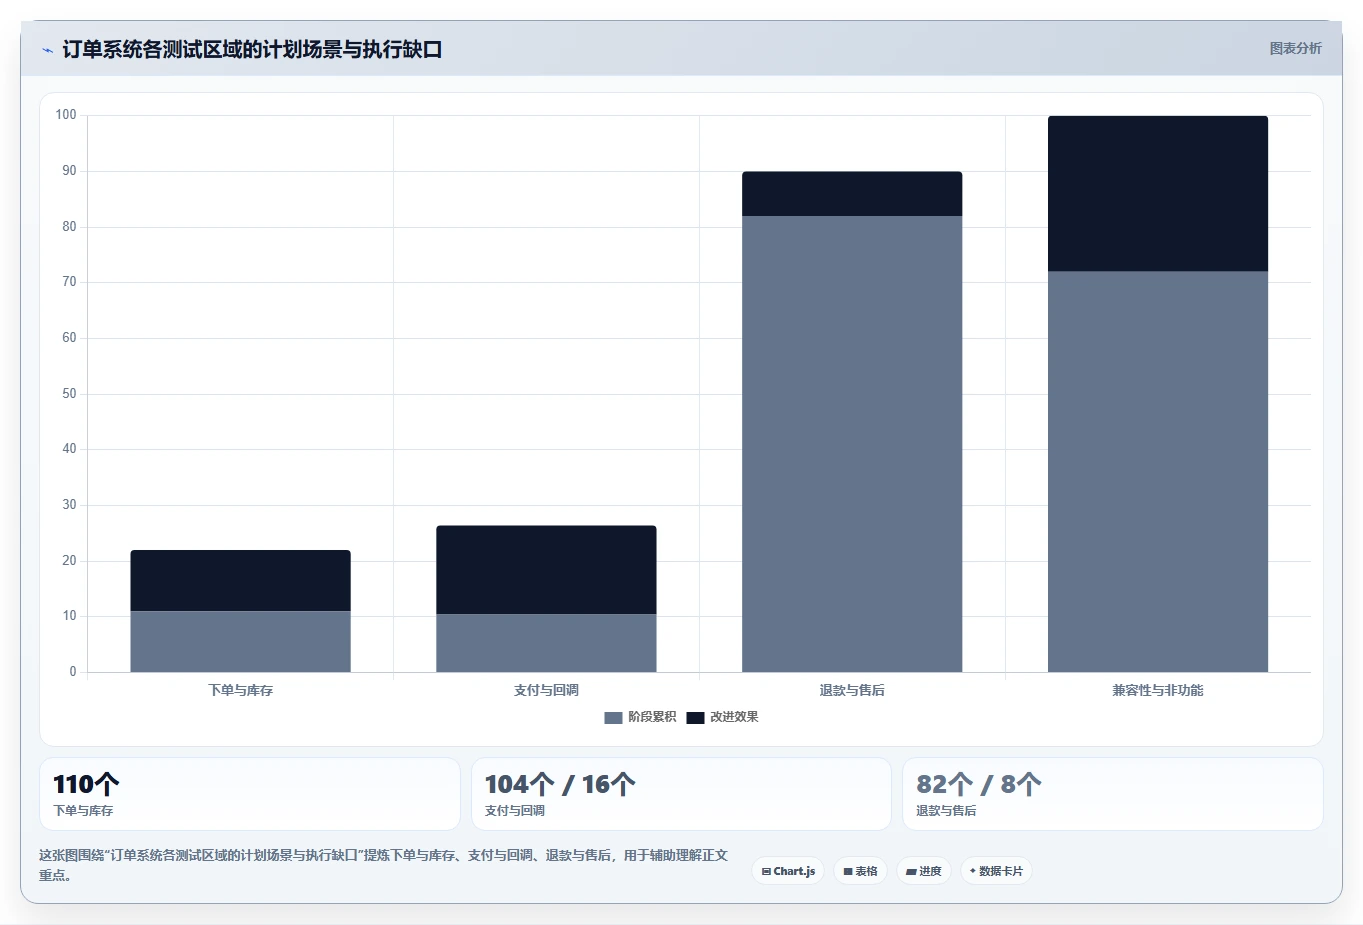This screenshot has height=925, width=1363.
Task: Click the 退款与售后 light bar segment
Action: pos(852,444)
